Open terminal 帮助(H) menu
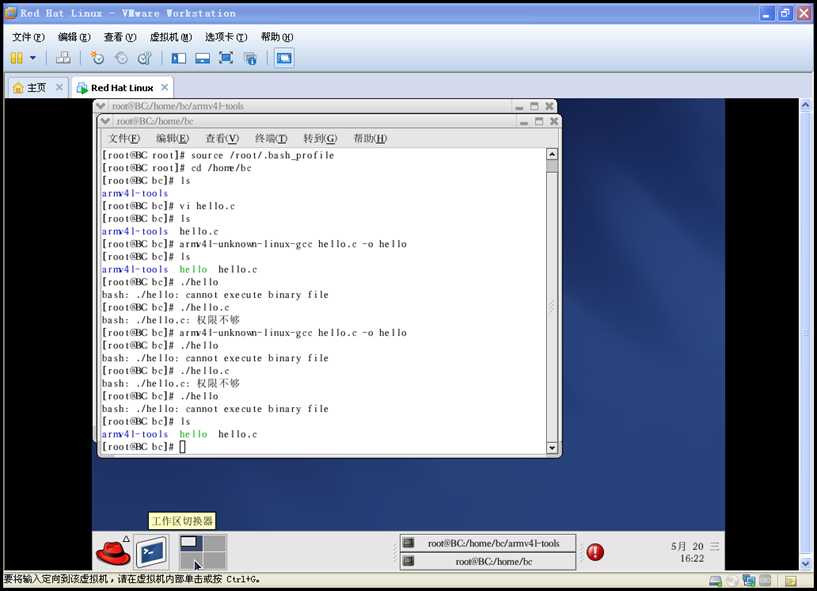Screen dimensions: 817x591 (370, 139)
